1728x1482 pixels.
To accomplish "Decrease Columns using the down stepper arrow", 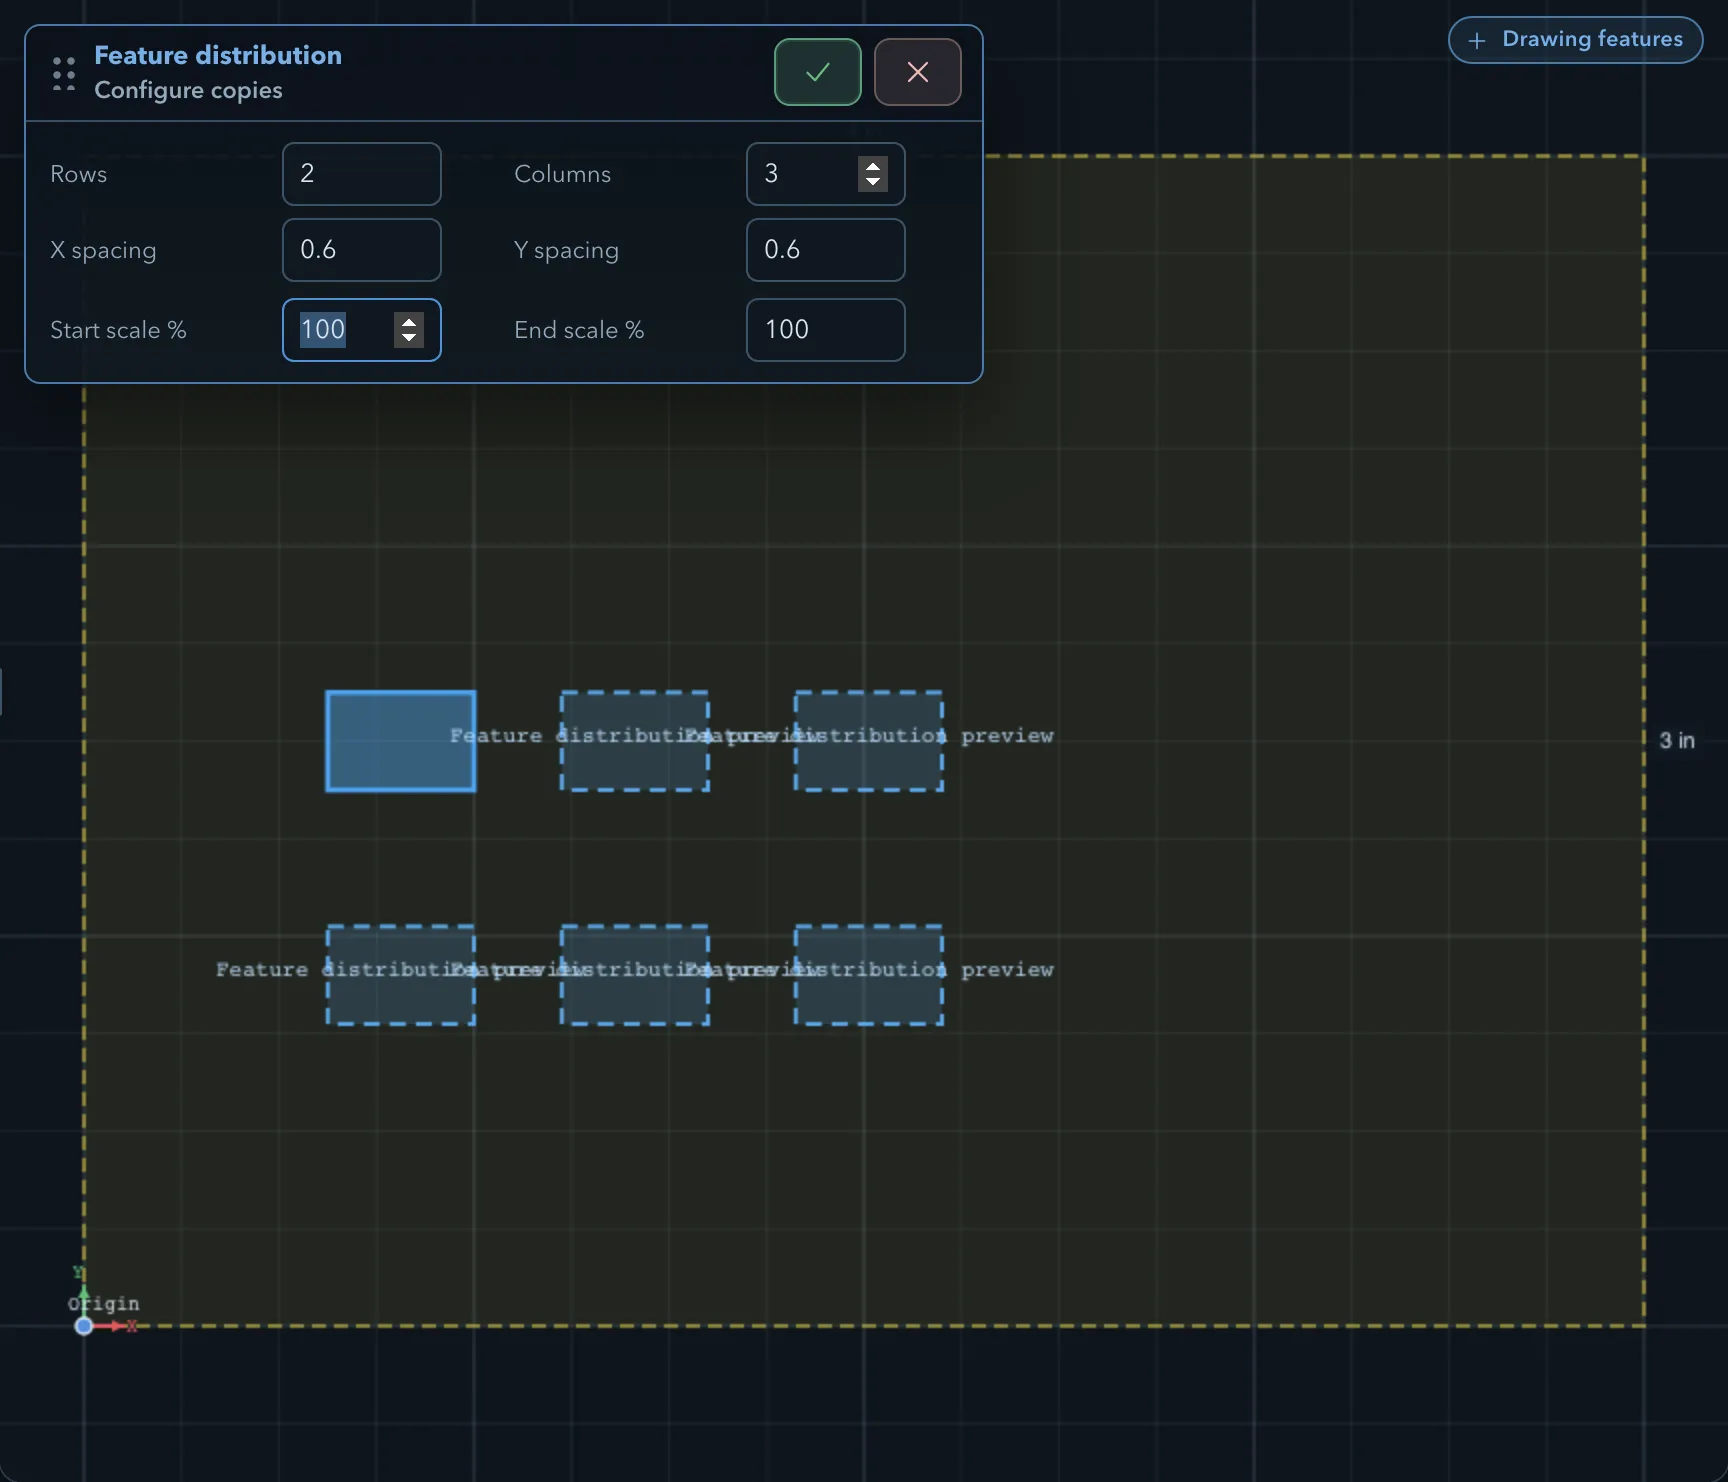I will click(873, 182).
